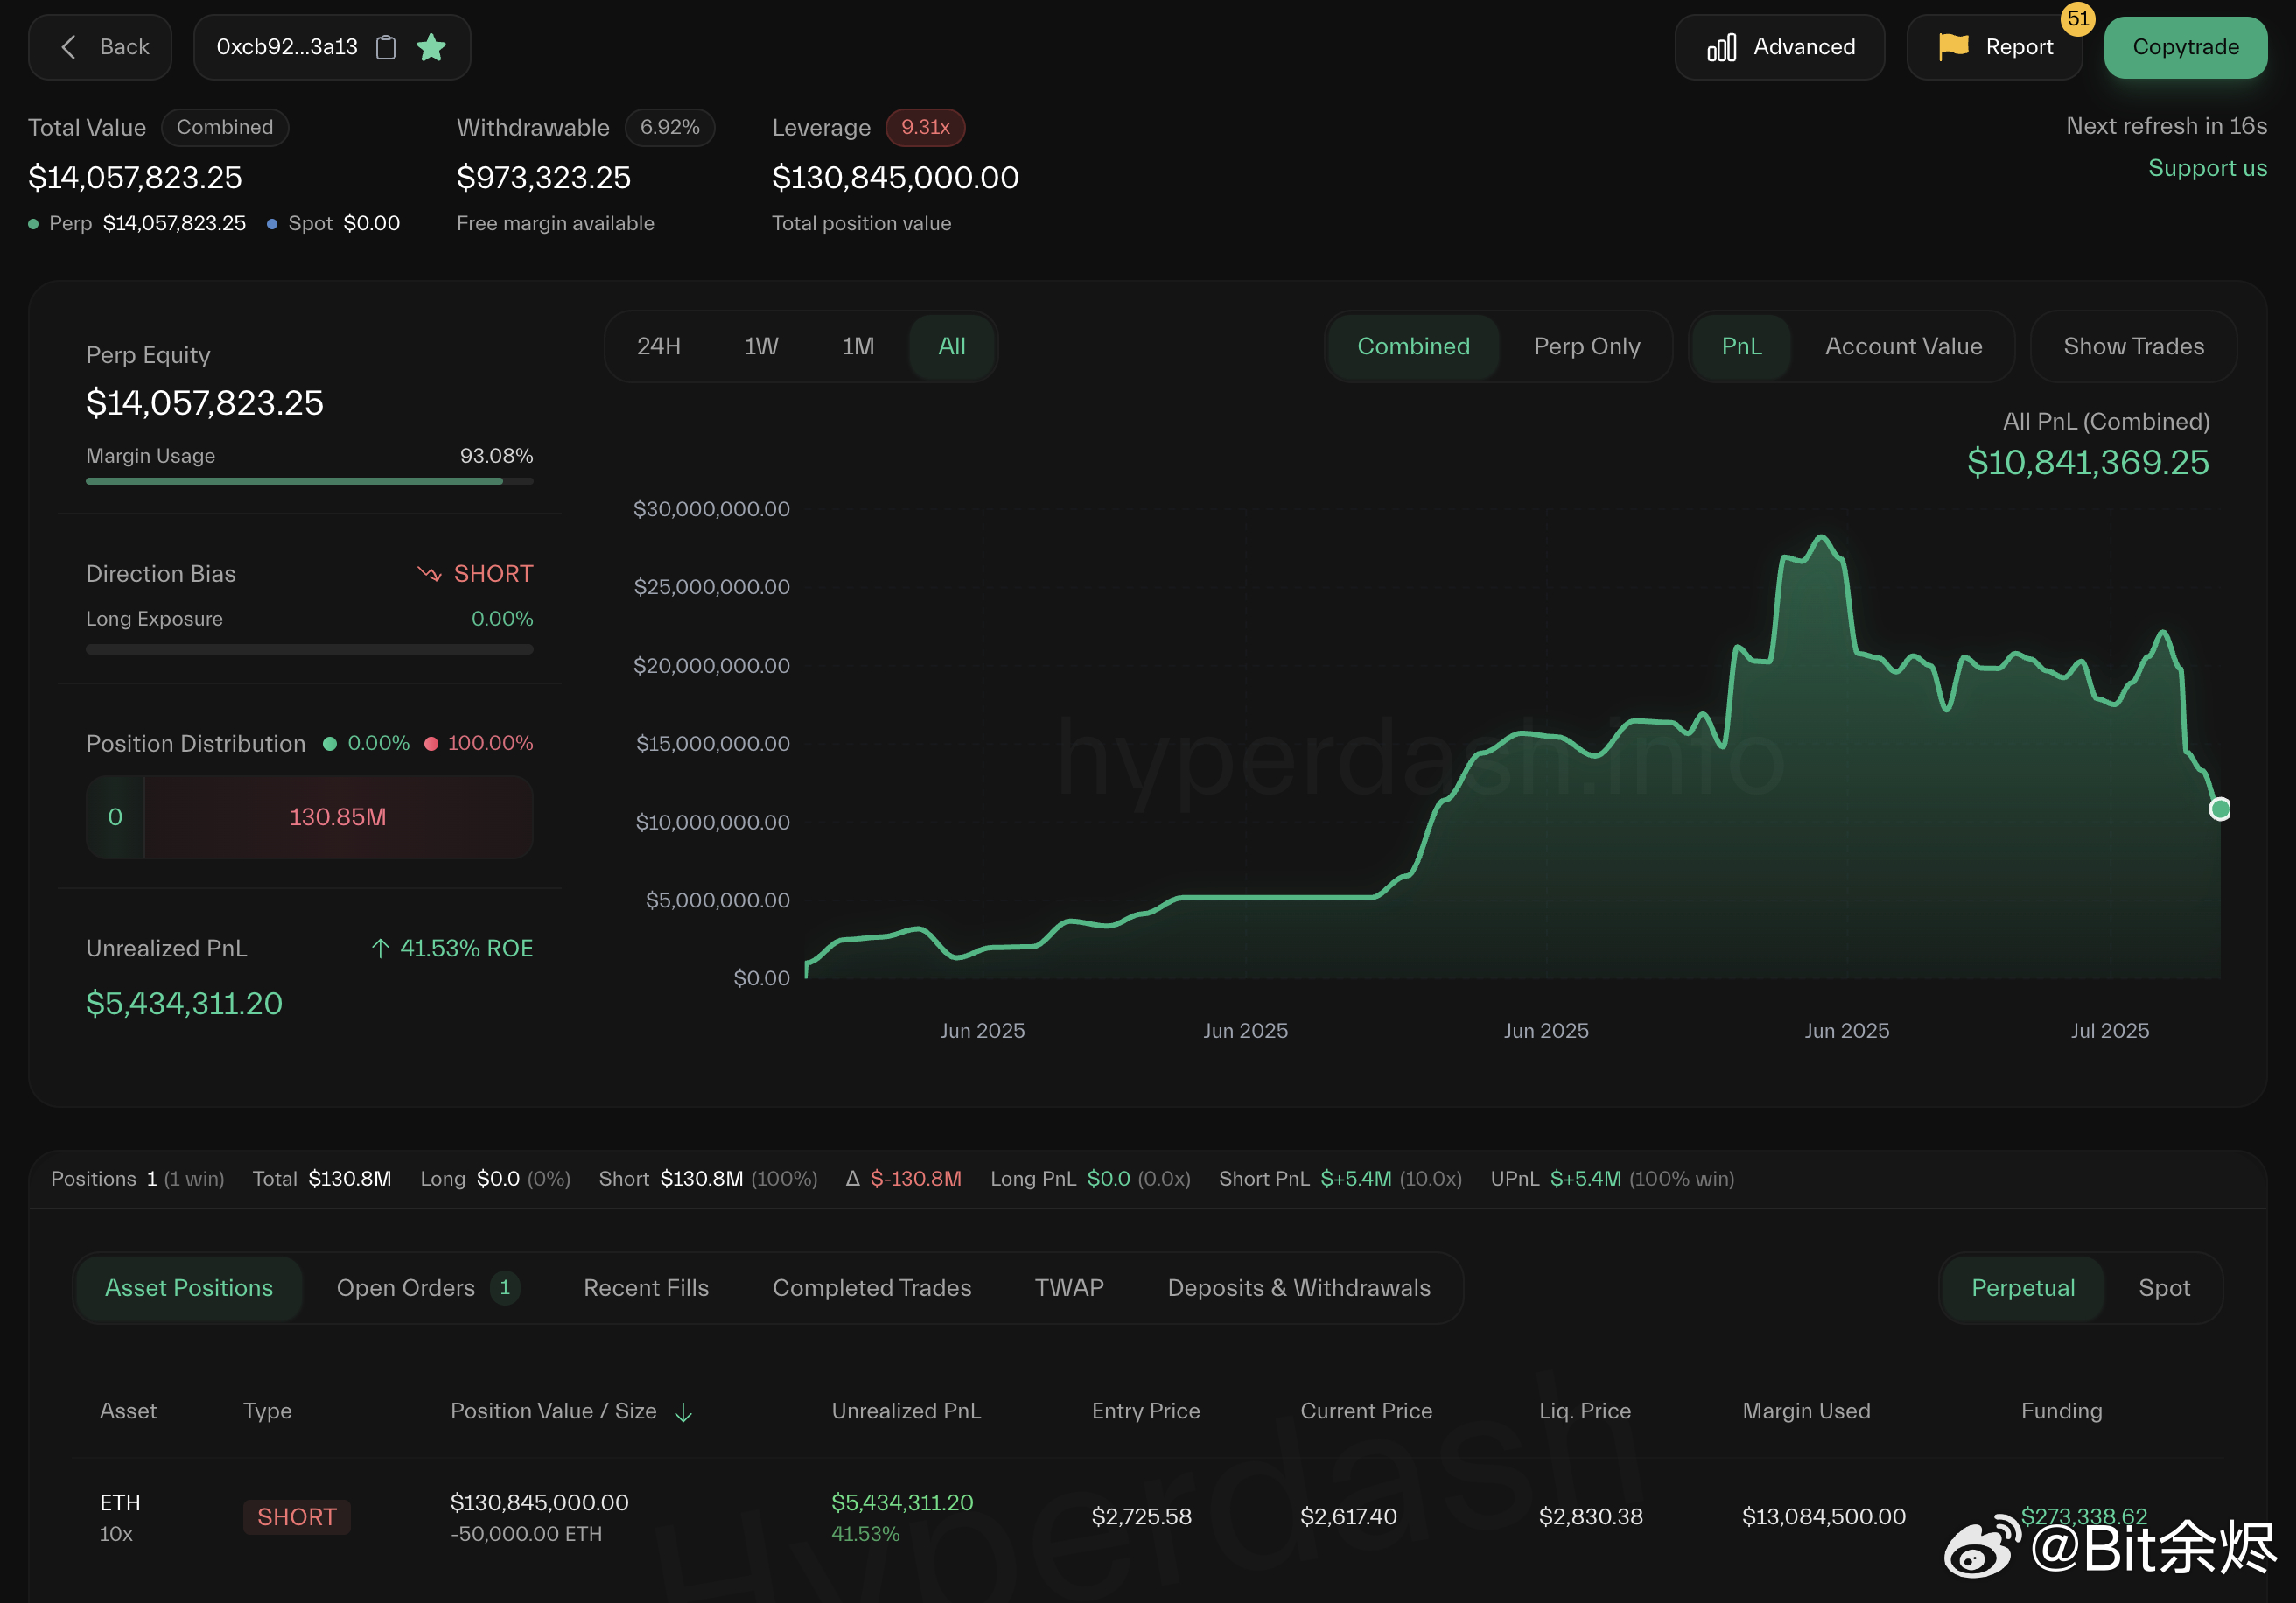Select the 1W time range
Screen dimensions: 2296x1603
point(761,346)
